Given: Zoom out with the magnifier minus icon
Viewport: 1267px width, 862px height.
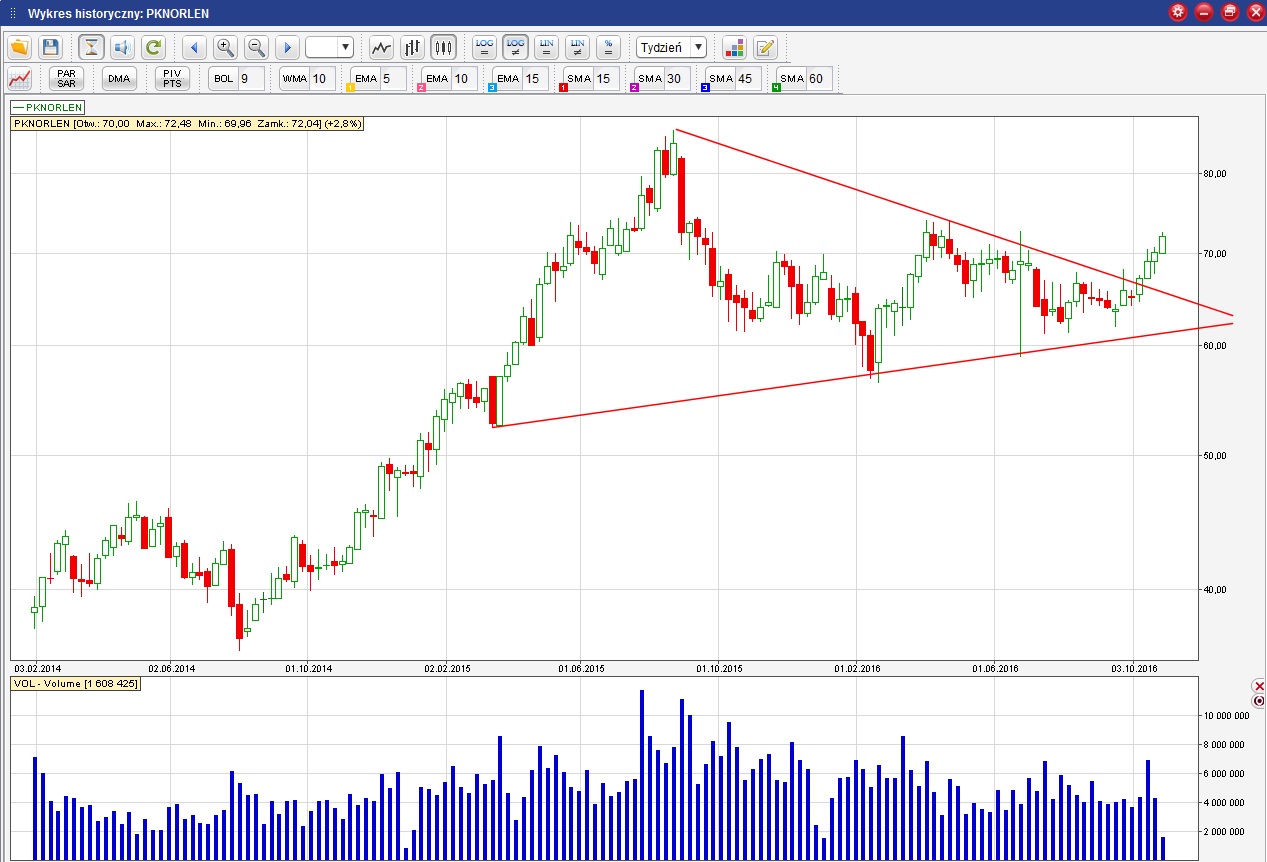Looking at the screenshot, I should [x=256, y=47].
